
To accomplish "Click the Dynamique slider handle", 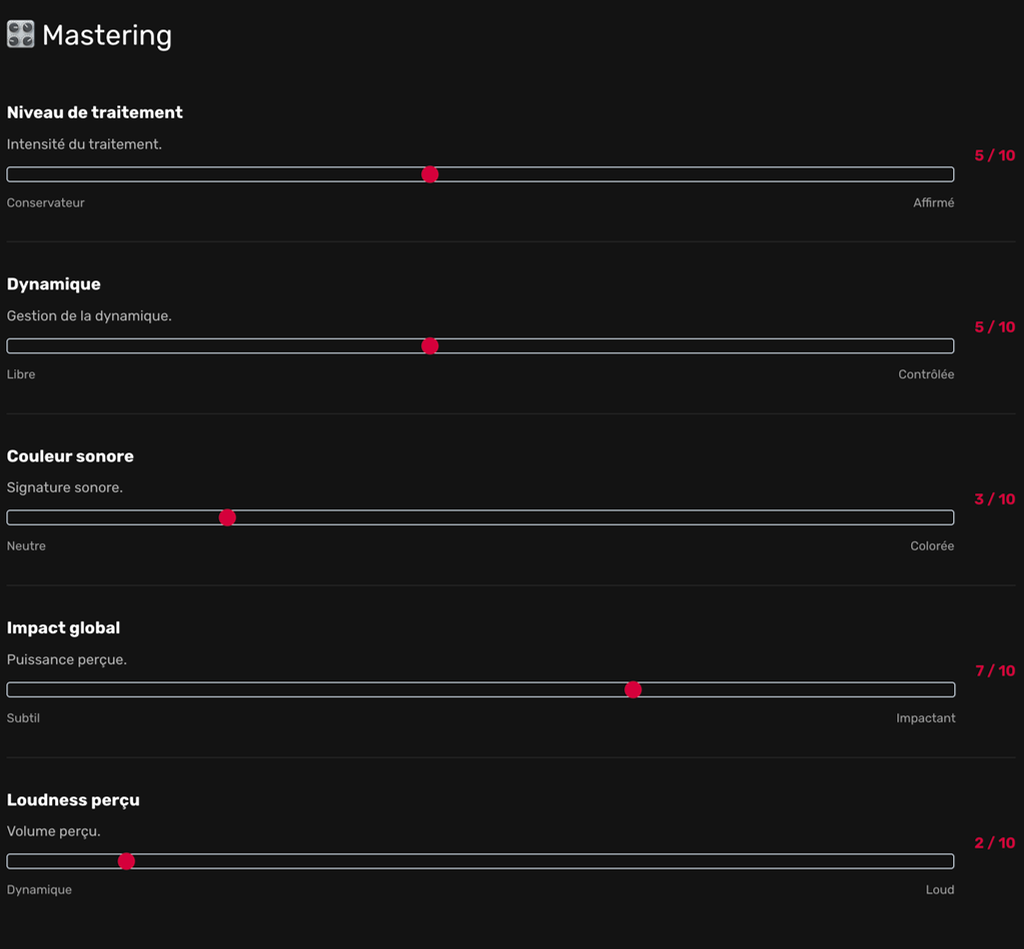I will 430,346.
